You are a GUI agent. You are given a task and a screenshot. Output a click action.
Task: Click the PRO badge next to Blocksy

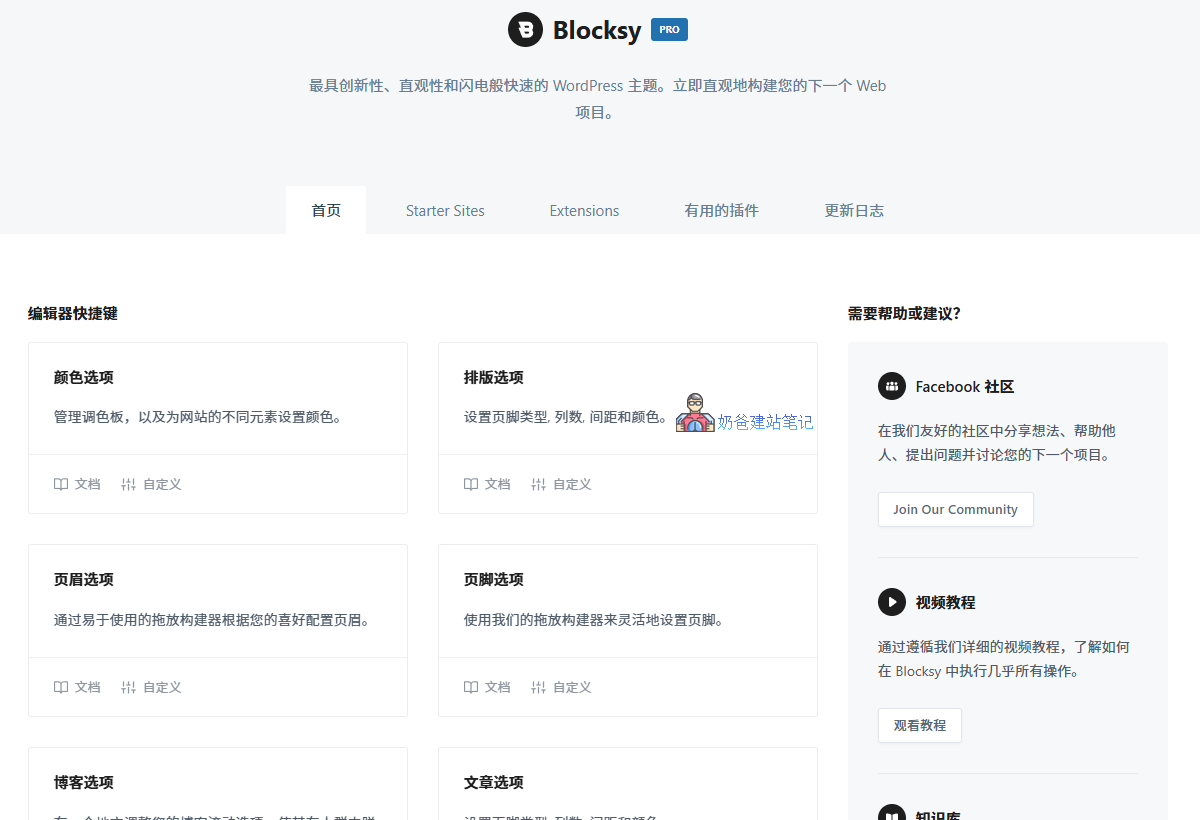click(668, 29)
